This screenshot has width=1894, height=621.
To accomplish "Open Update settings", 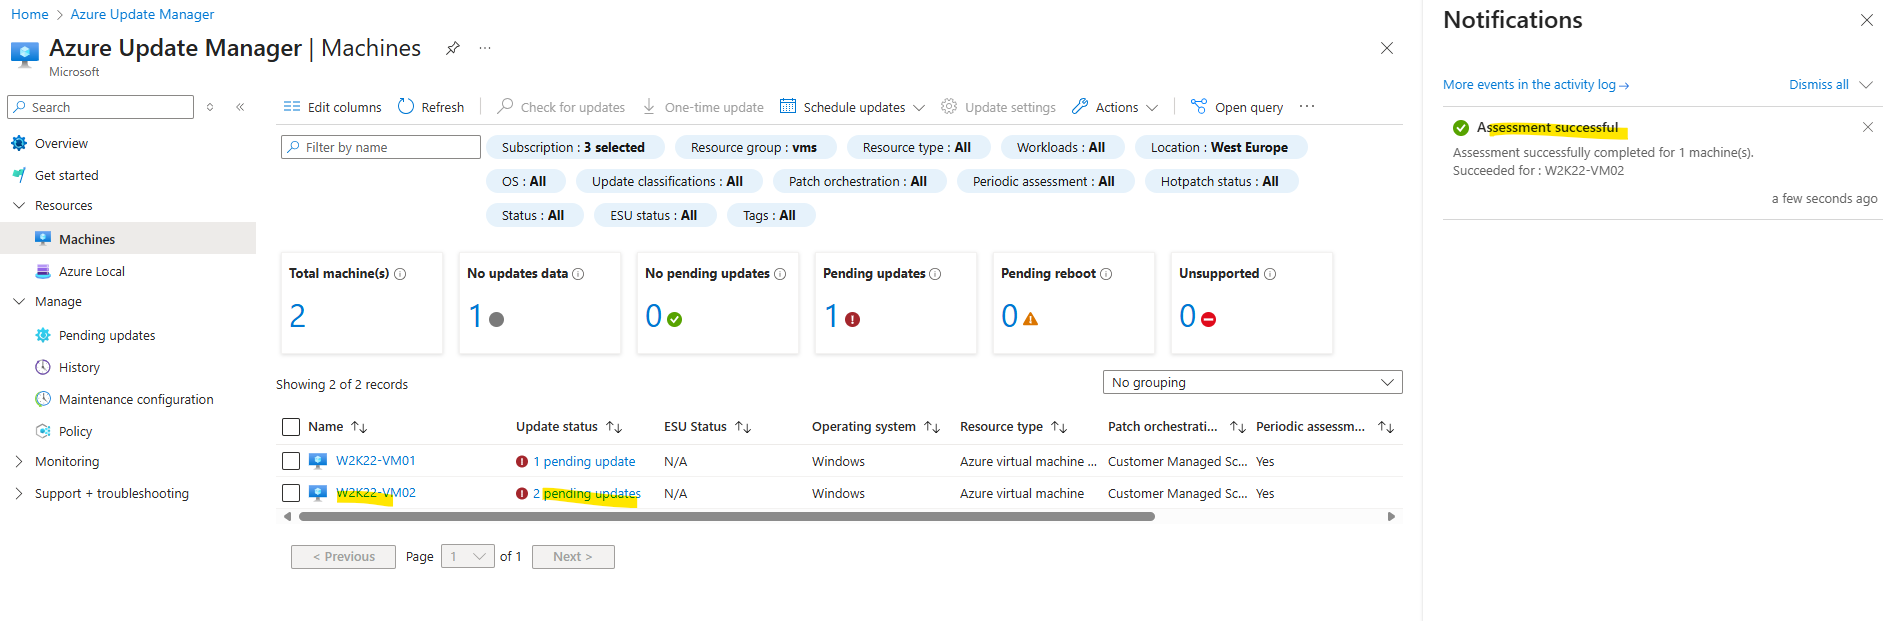I will click(x=998, y=107).
